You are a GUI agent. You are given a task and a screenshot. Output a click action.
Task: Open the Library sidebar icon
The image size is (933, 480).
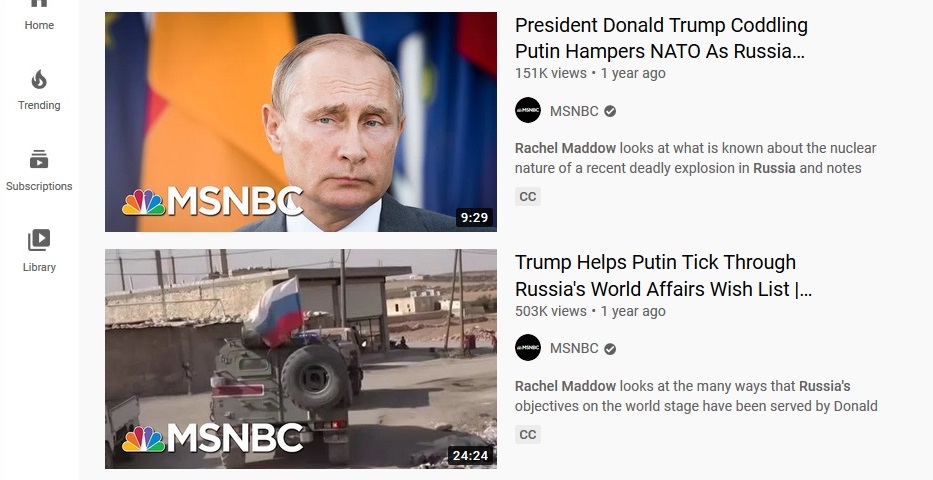pyautogui.click(x=39, y=240)
